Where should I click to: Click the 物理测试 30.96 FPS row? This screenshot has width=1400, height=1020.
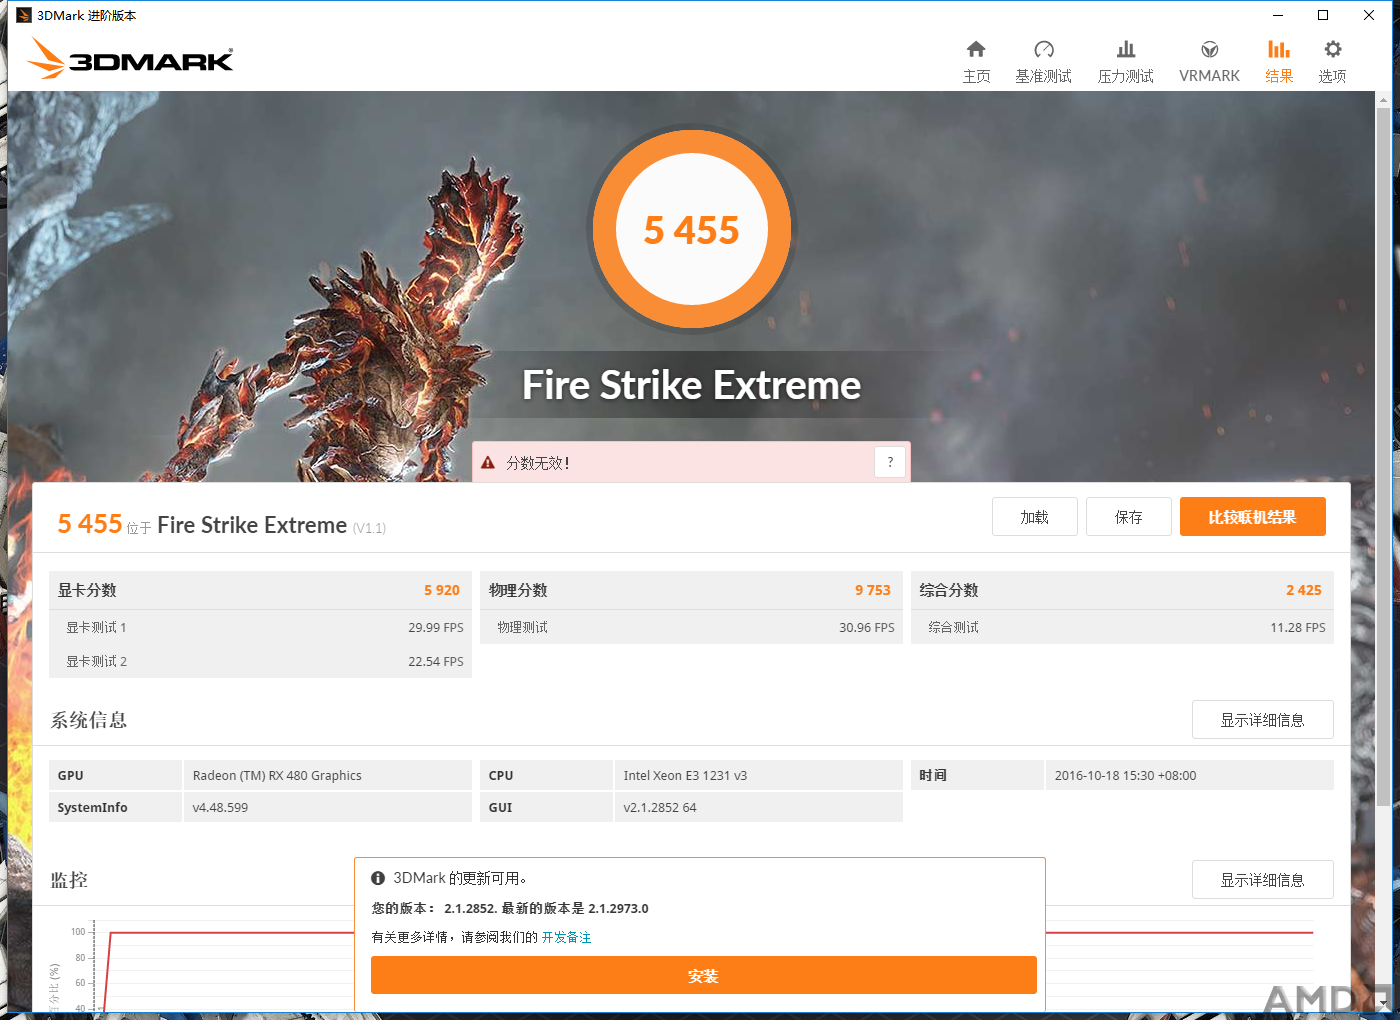click(x=691, y=627)
